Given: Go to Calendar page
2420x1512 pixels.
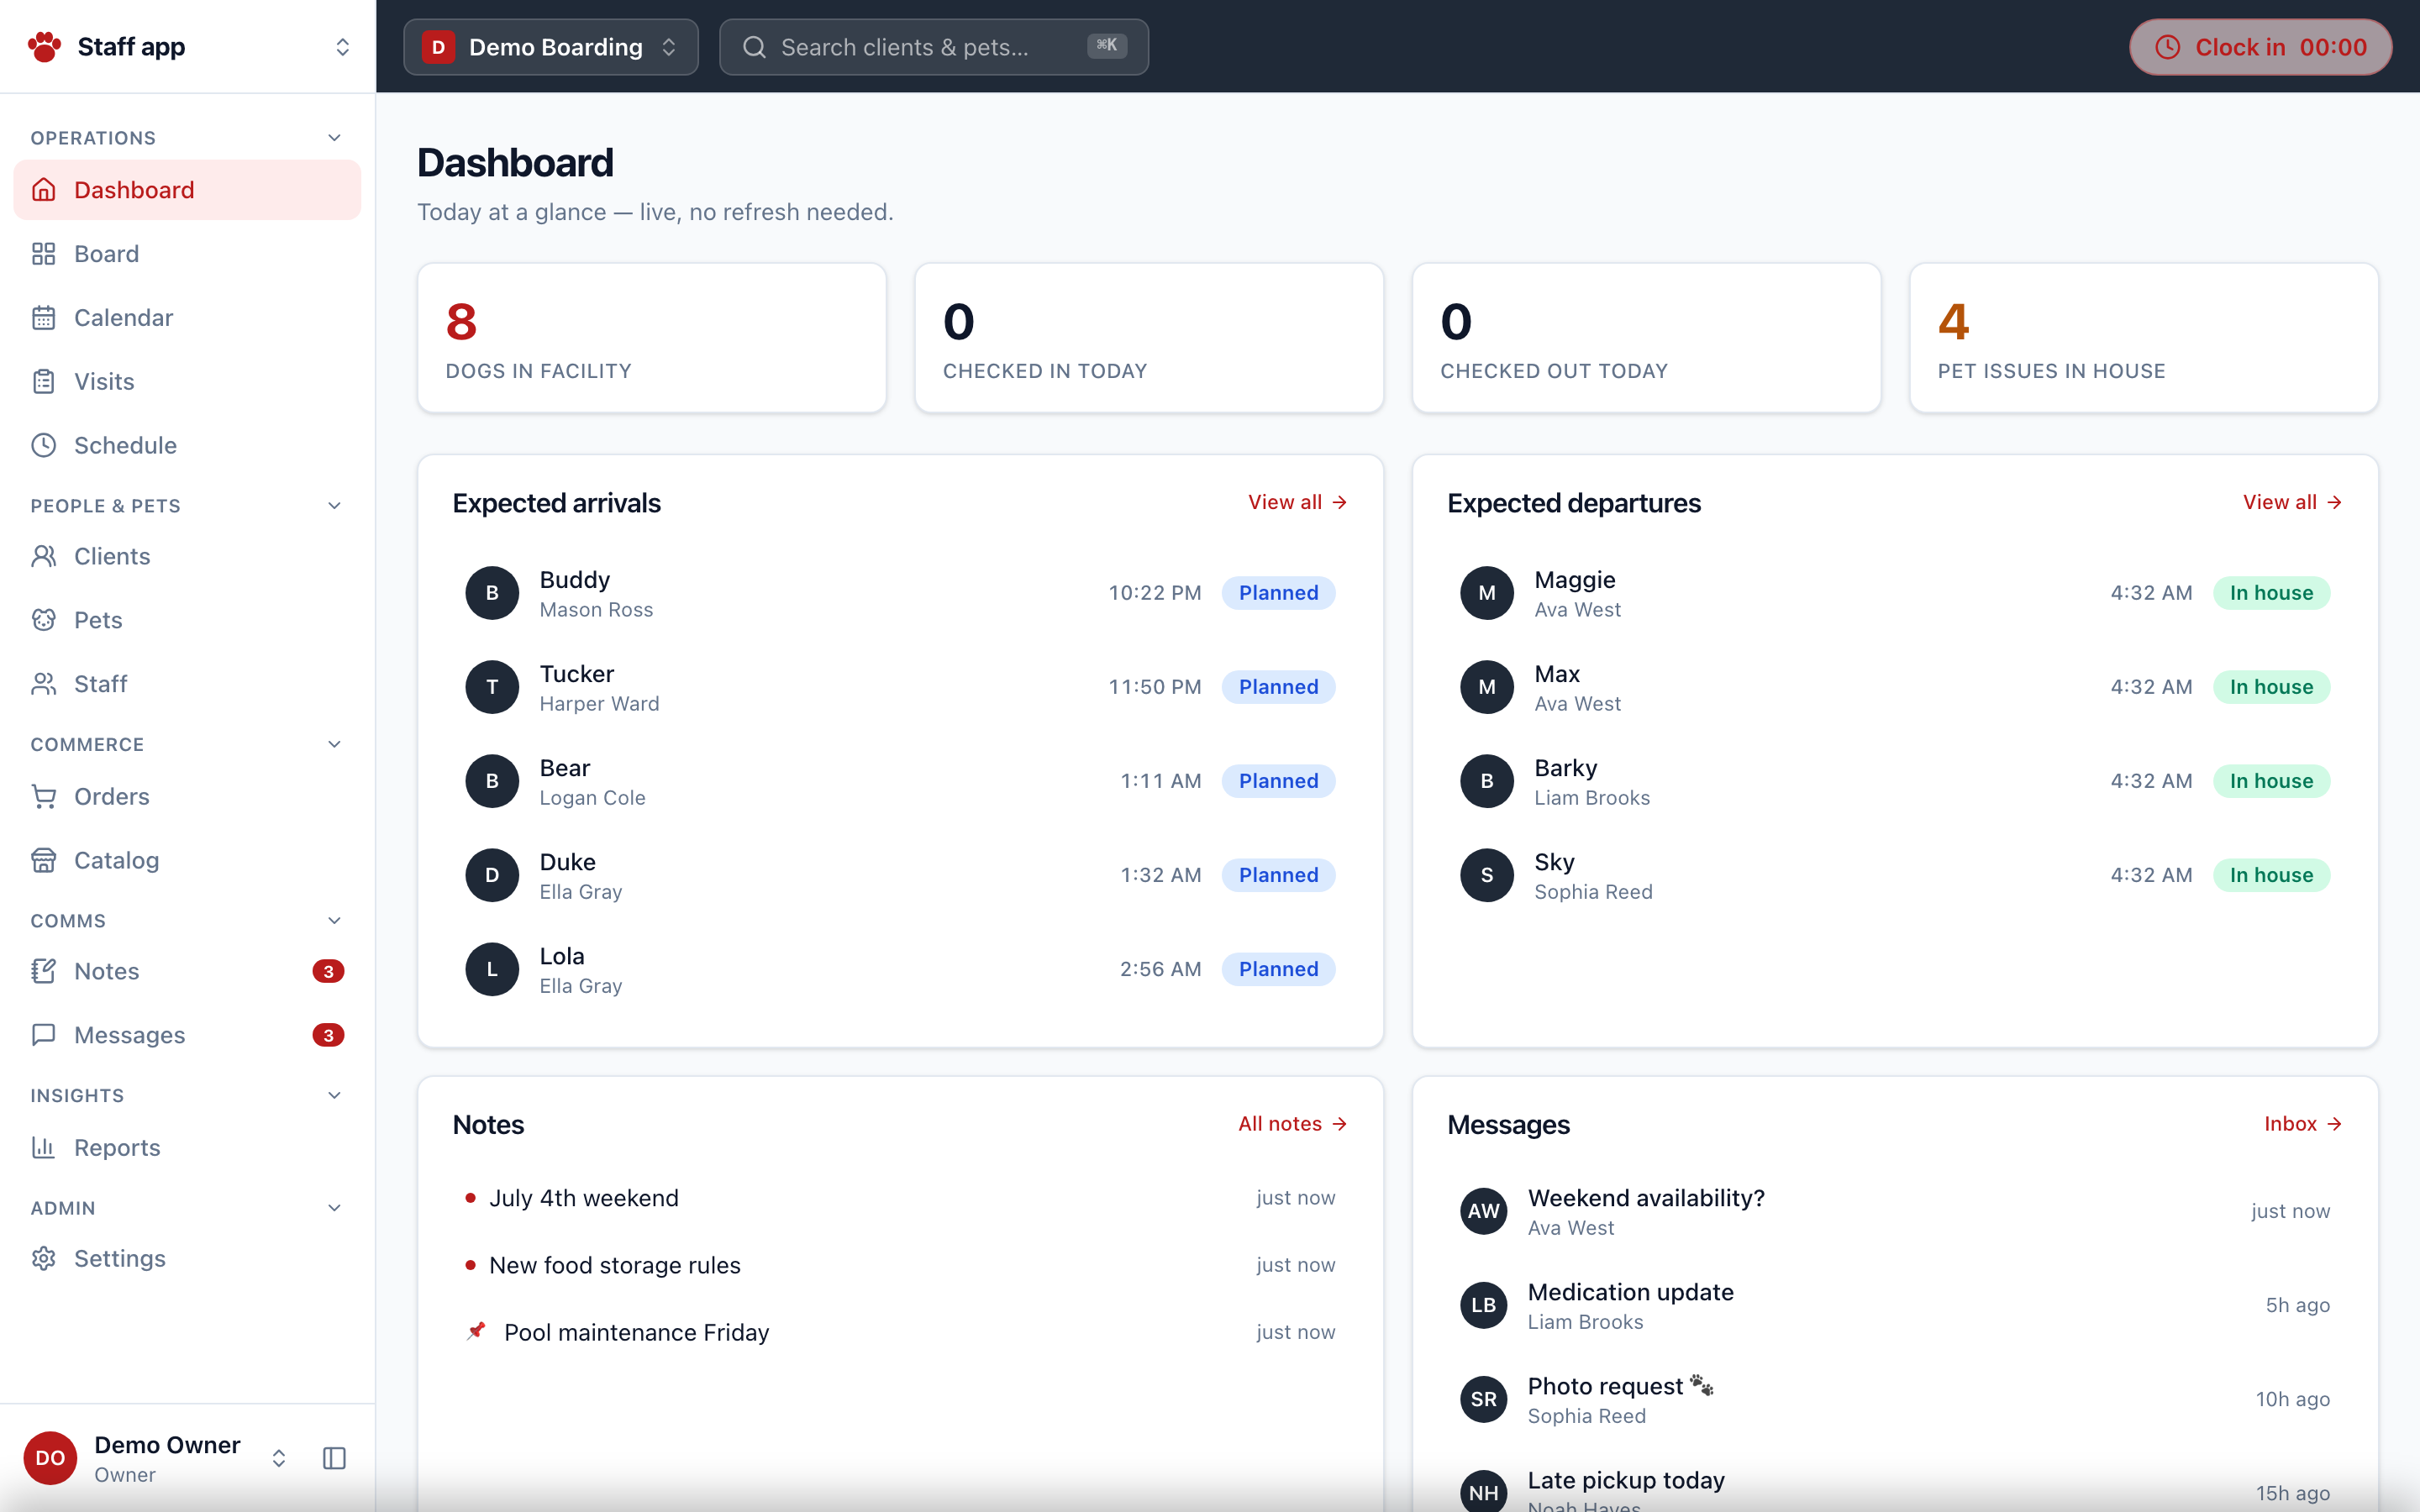Looking at the screenshot, I should coord(188,318).
